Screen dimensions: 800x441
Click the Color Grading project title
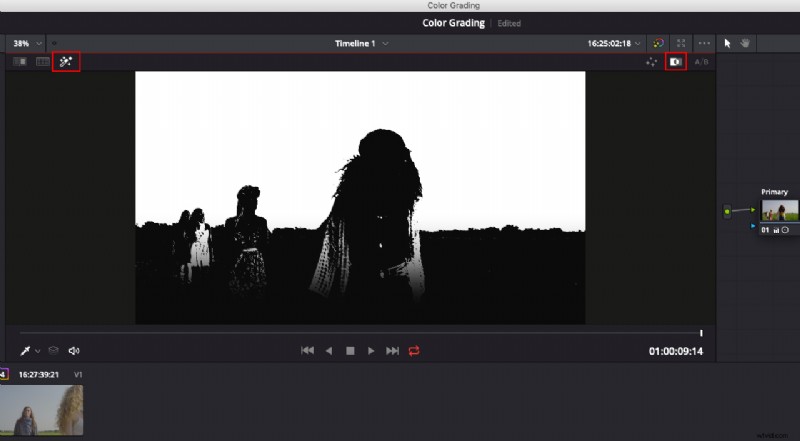453,23
